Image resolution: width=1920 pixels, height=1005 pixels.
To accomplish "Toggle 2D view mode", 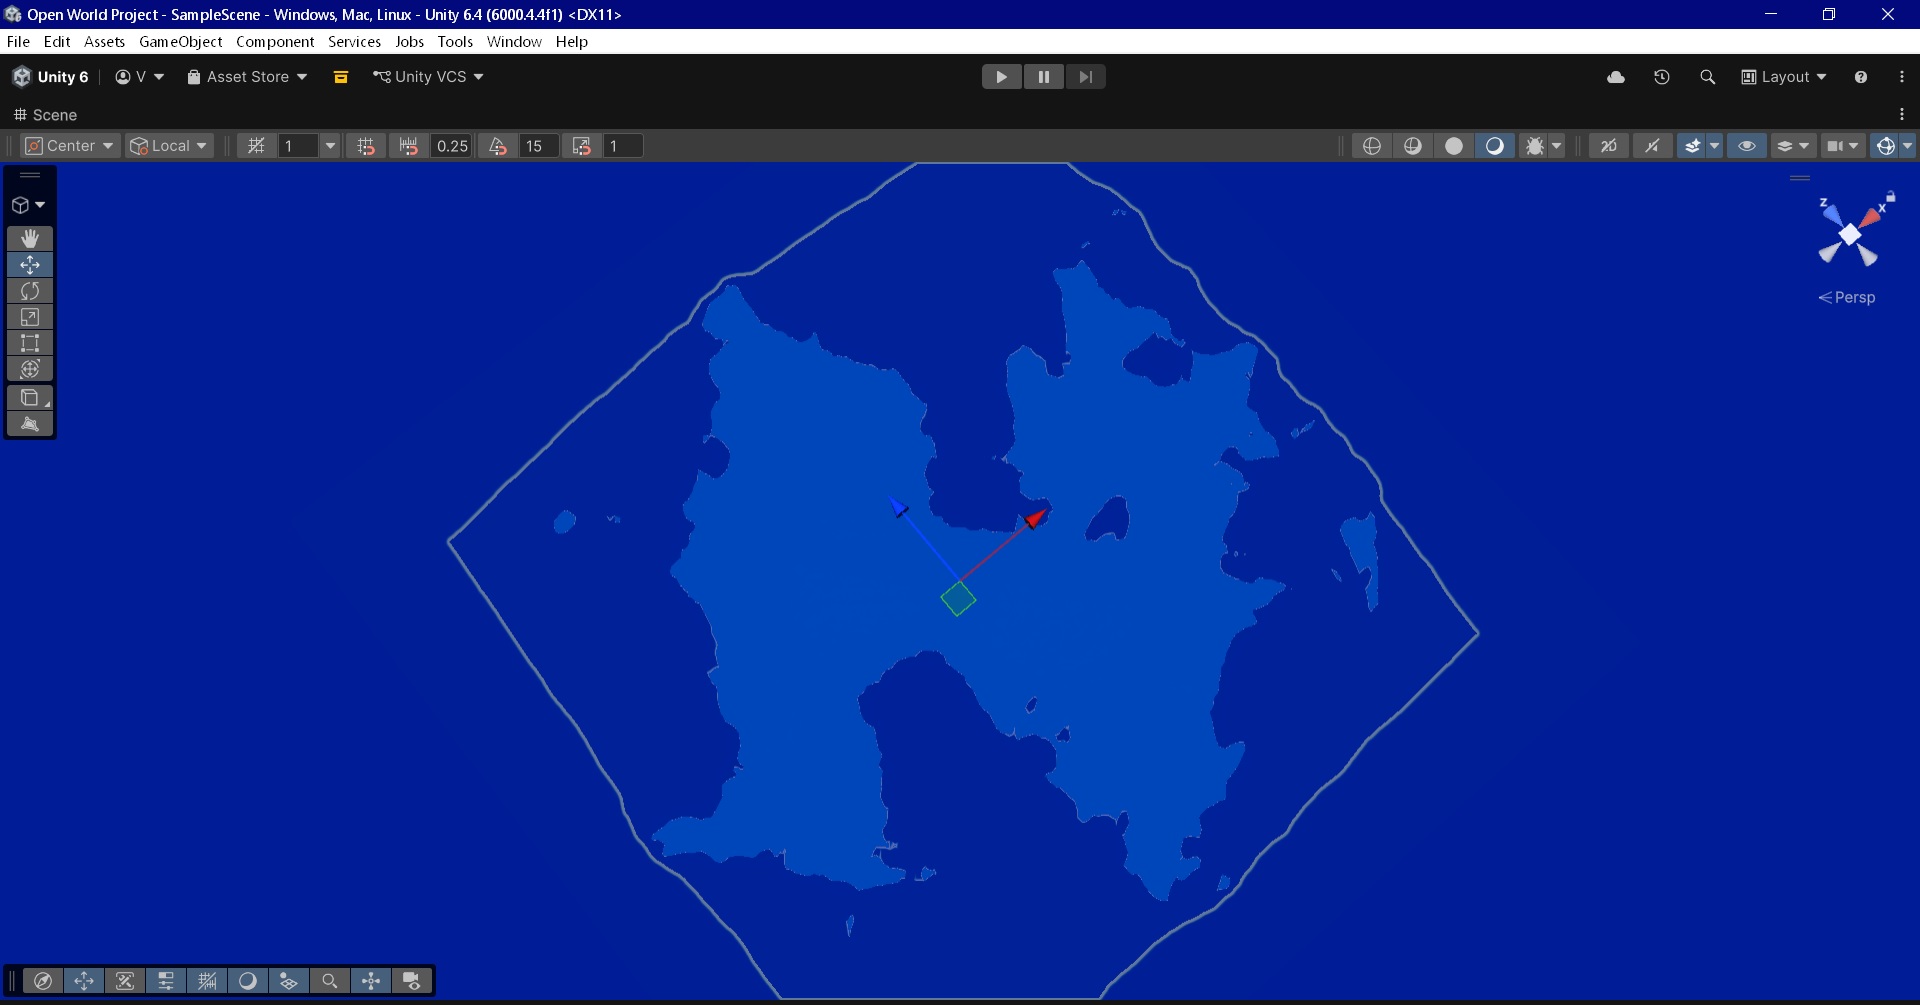I will pyautogui.click(x=1608, y=146).
